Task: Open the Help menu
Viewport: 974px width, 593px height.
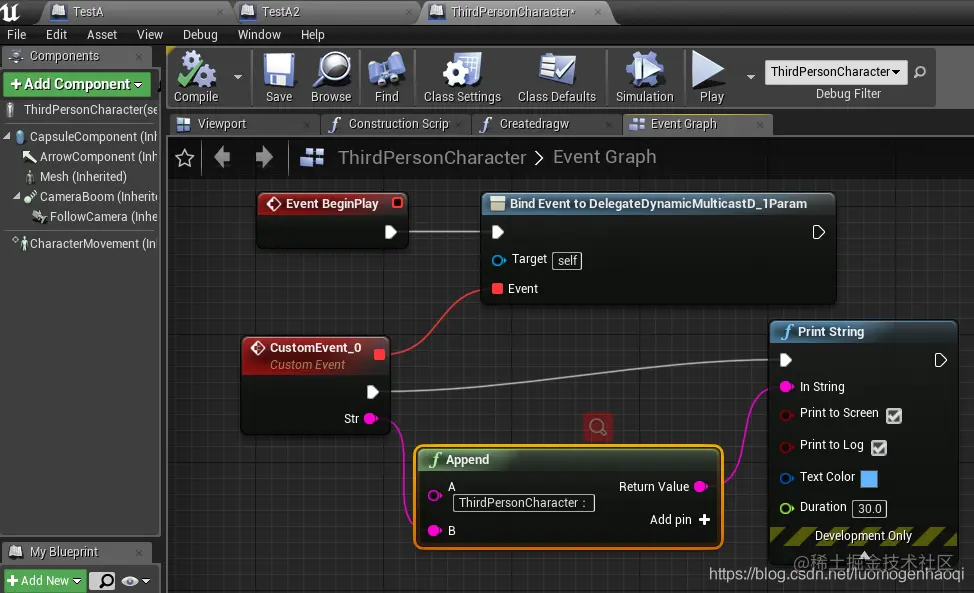Action: click(x=312, y=35)
